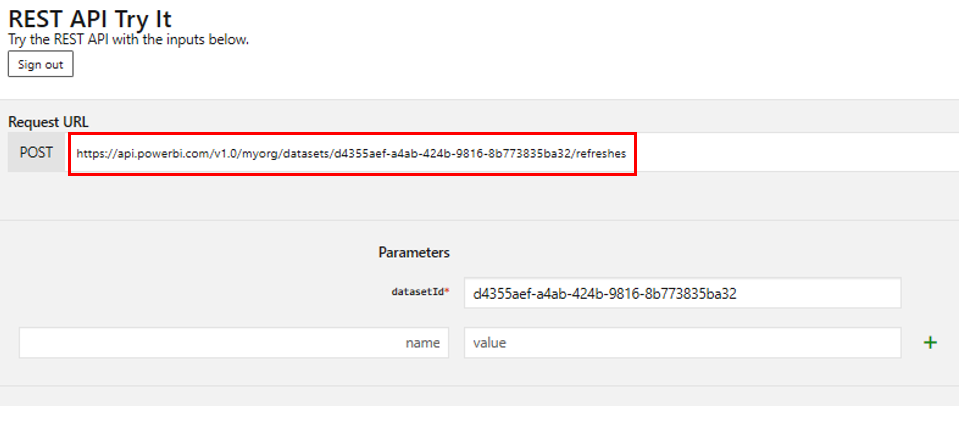The image size is (972, 423).
Task: Click the "Try the REST API" subtitle text
Action: [128, 40]
